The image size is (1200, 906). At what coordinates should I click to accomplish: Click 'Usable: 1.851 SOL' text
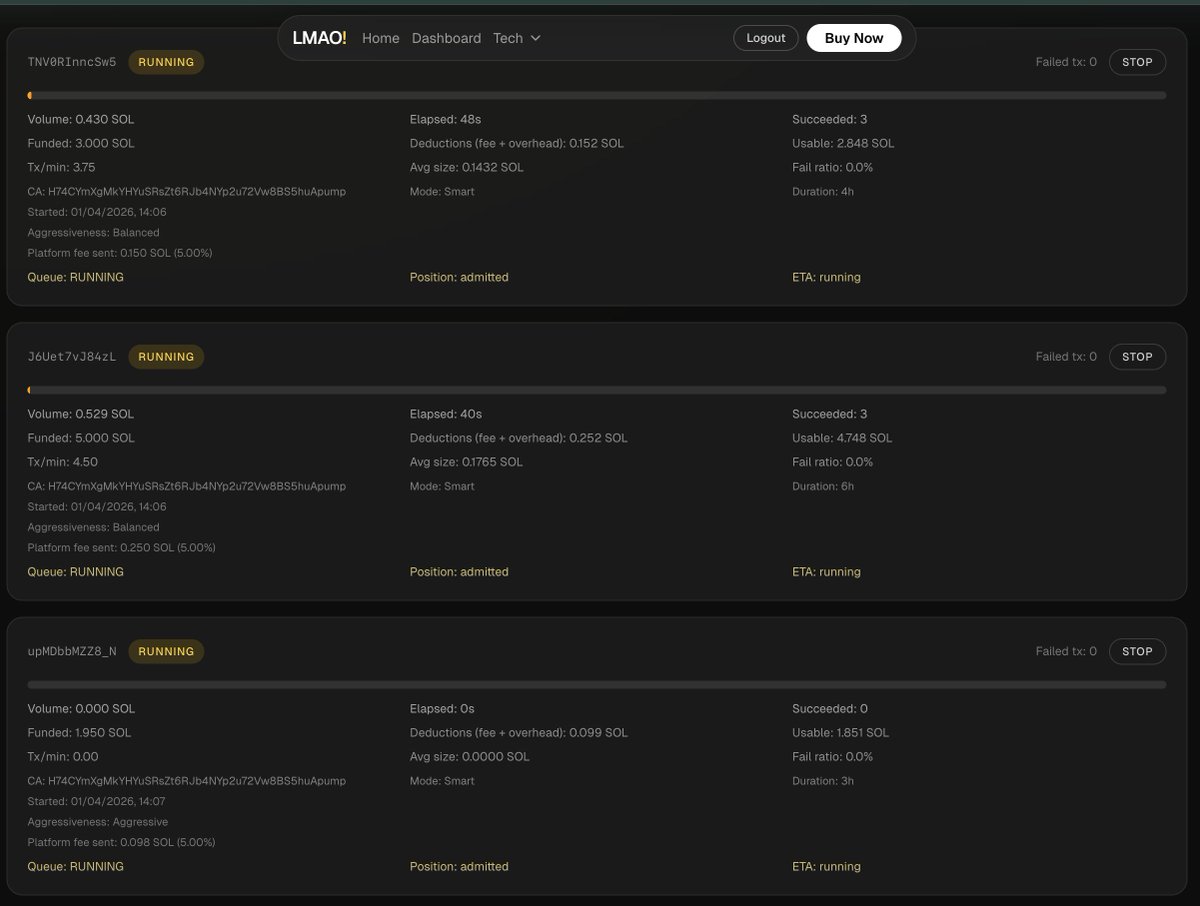point(840,733)
